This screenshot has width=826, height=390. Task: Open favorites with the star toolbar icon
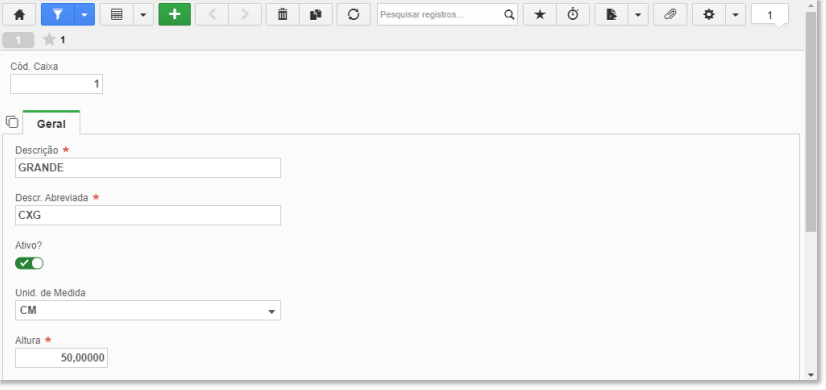pos(539,15)
